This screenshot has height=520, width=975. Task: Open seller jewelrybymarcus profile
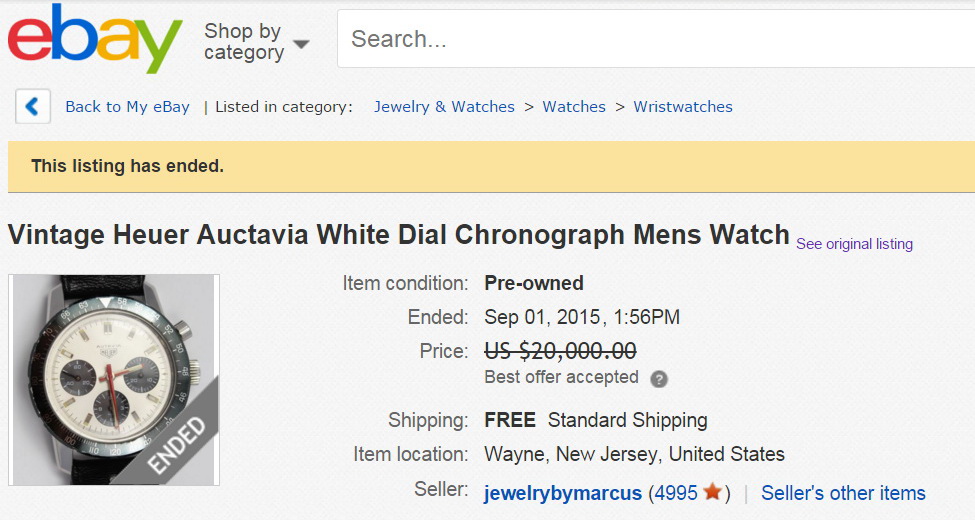[563, 493]
